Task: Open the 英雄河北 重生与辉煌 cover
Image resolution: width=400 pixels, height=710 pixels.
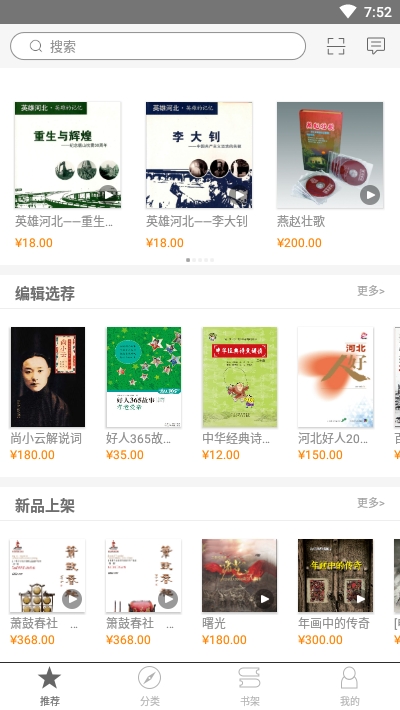Action: coord(68,155)
